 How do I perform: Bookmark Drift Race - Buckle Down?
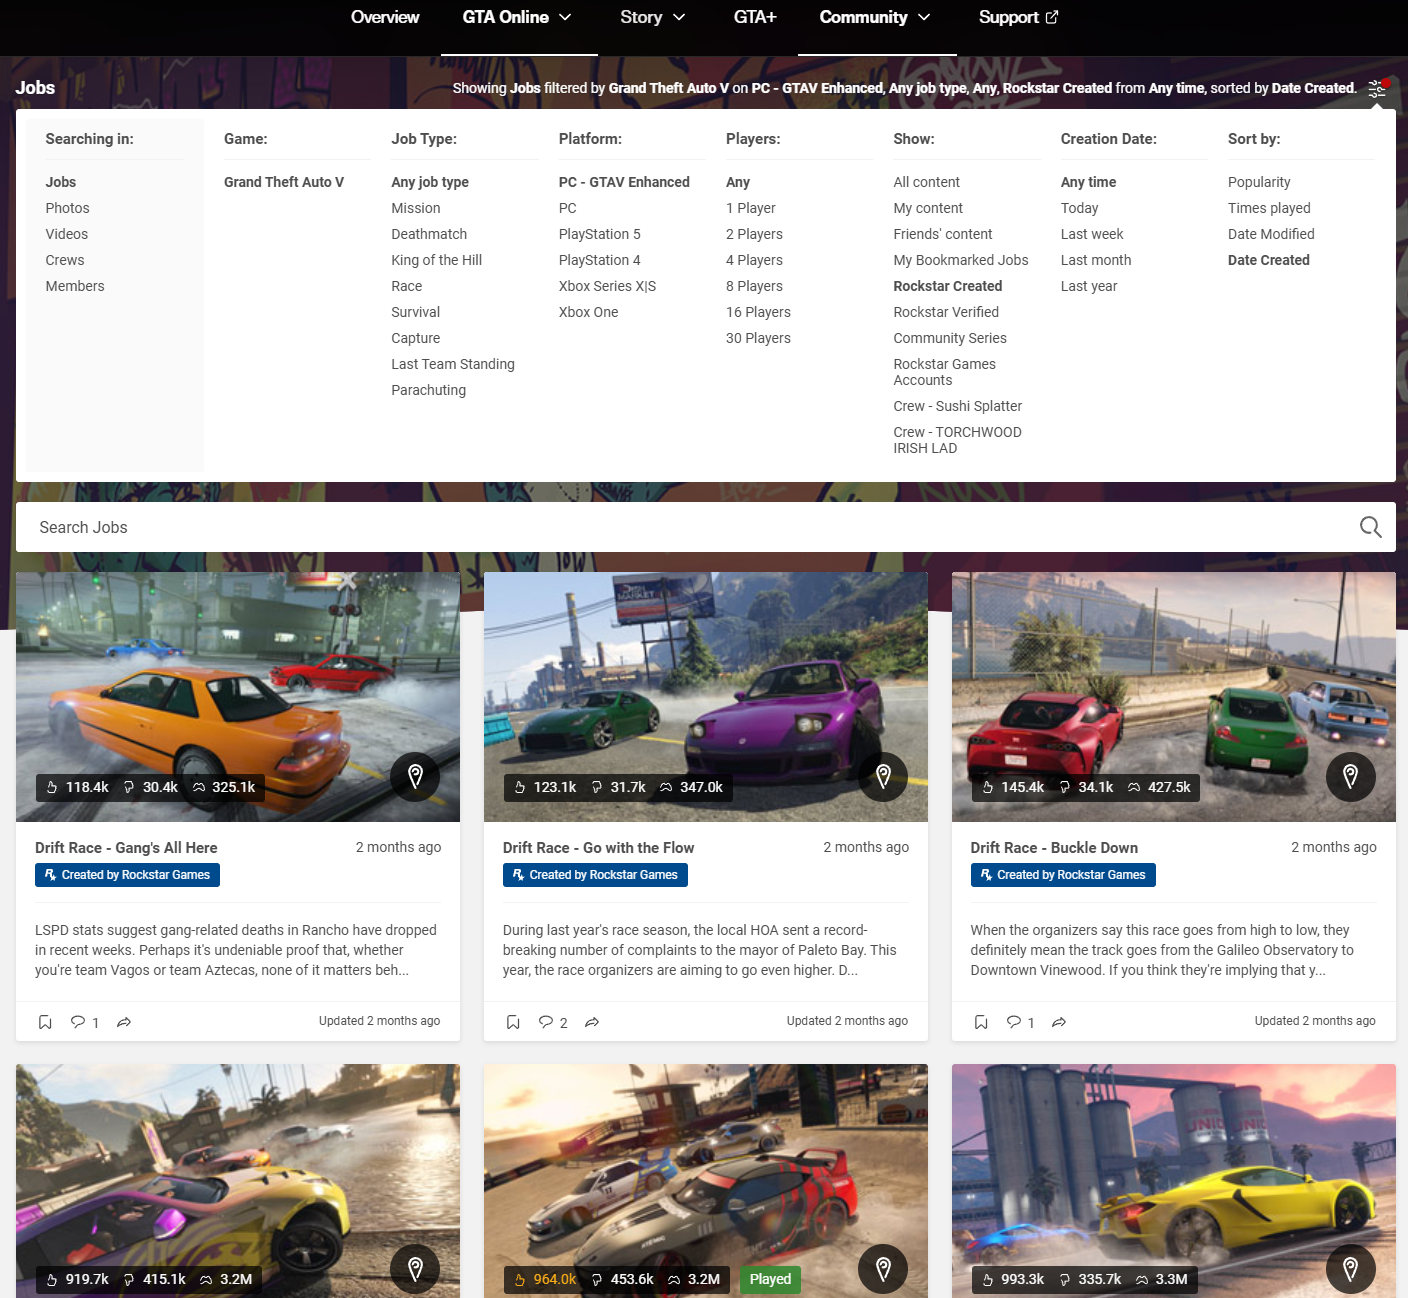981,1022
